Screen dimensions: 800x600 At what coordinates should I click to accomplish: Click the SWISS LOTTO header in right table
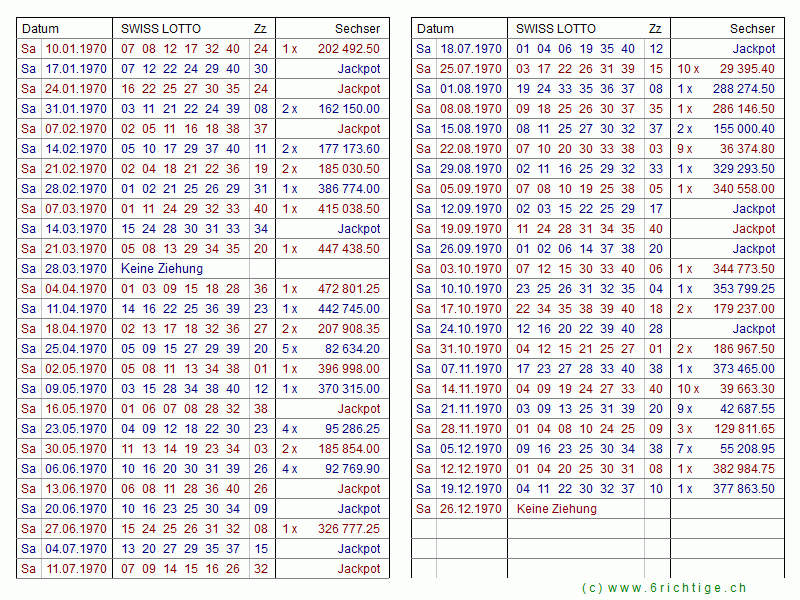[556, 29]
